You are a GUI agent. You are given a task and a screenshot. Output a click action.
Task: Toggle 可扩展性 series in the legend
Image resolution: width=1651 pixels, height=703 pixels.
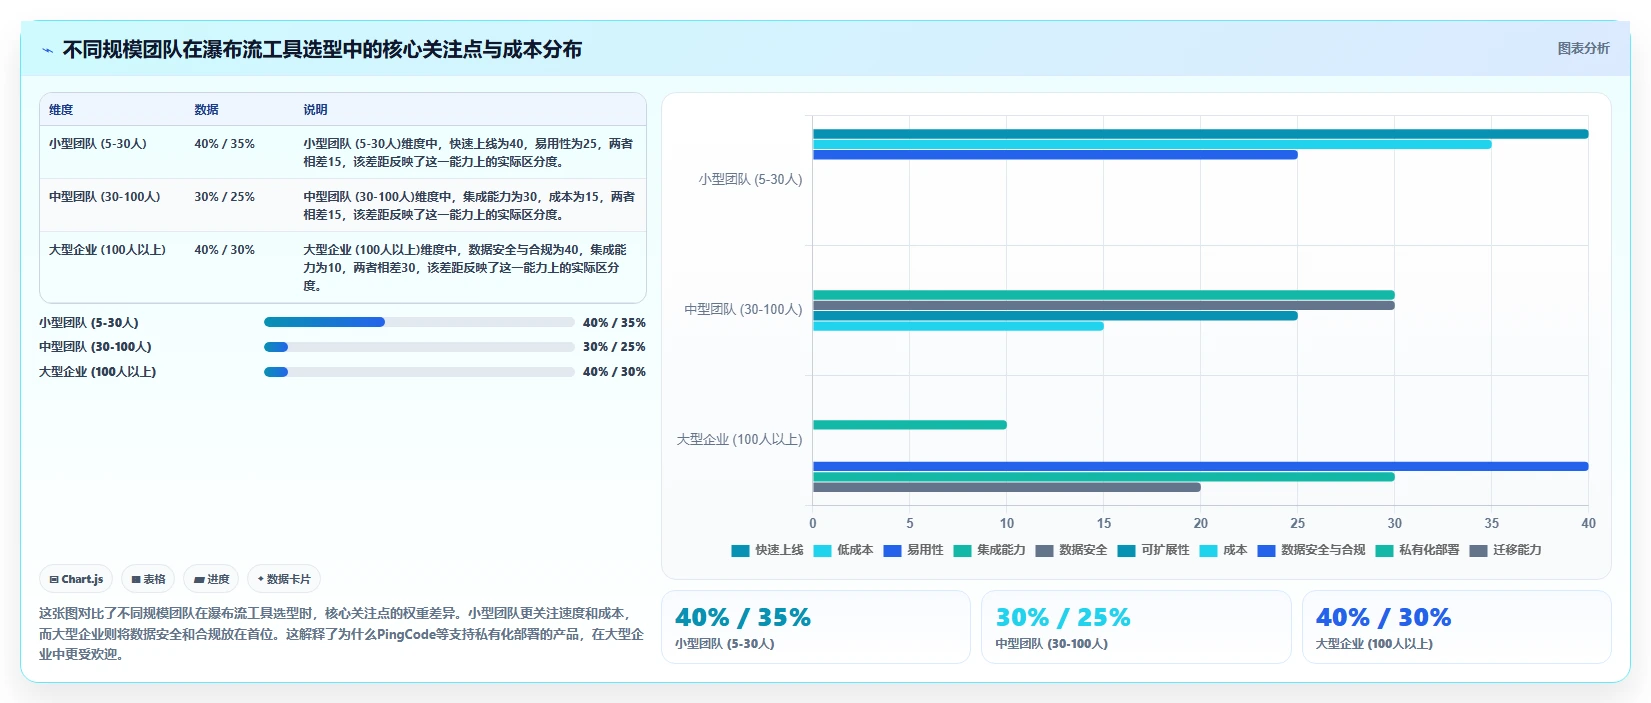tap(1153, 550)
